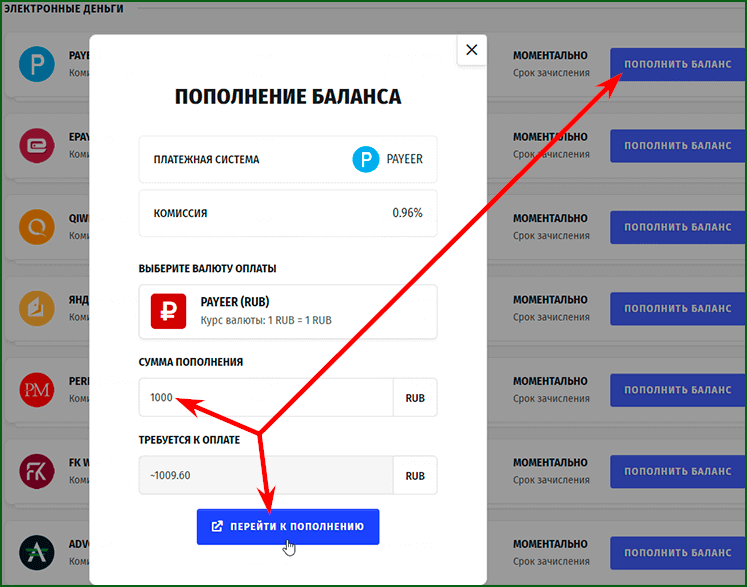Select the PAYEER (RUB) currency option
The height and width of the screenshot is (587, 747).
tap(288, 312)
